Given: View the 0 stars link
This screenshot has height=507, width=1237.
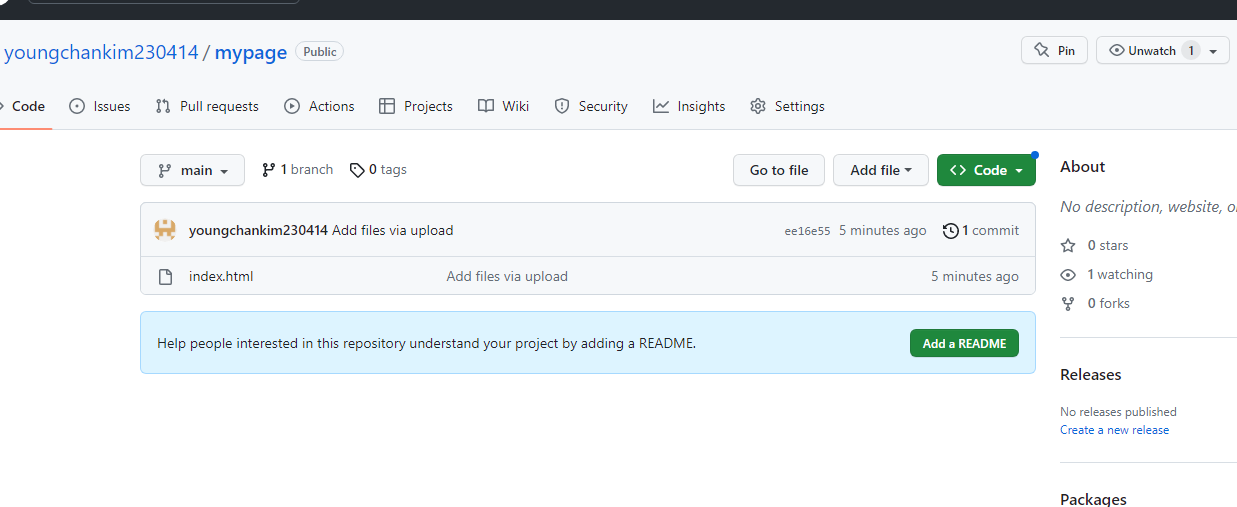Looking at the screenshot, I should click(1094, 245).
